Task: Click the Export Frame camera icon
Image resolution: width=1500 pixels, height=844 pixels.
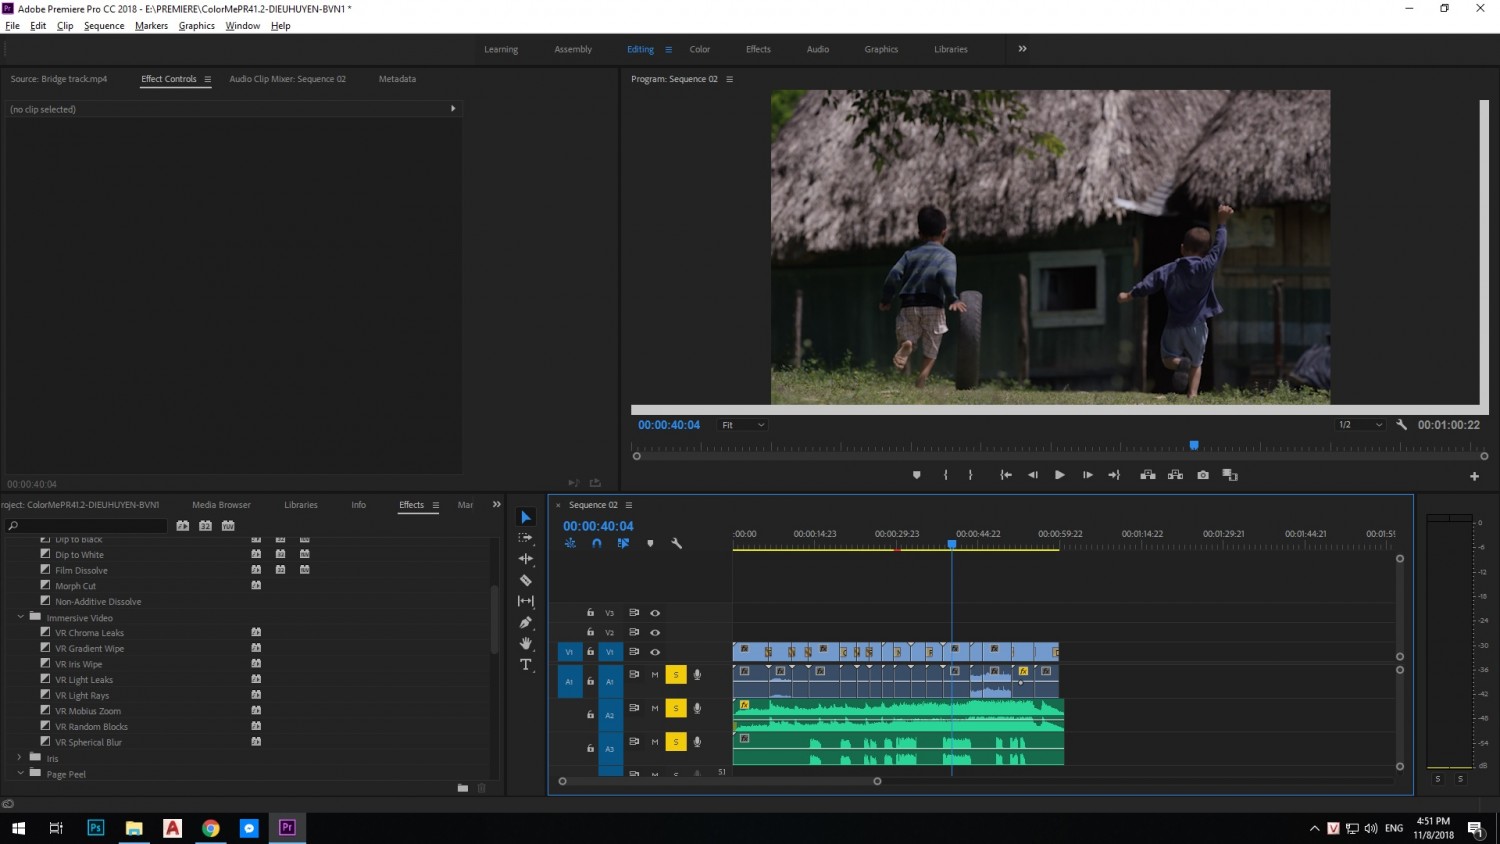Action: pos(1203,475)
